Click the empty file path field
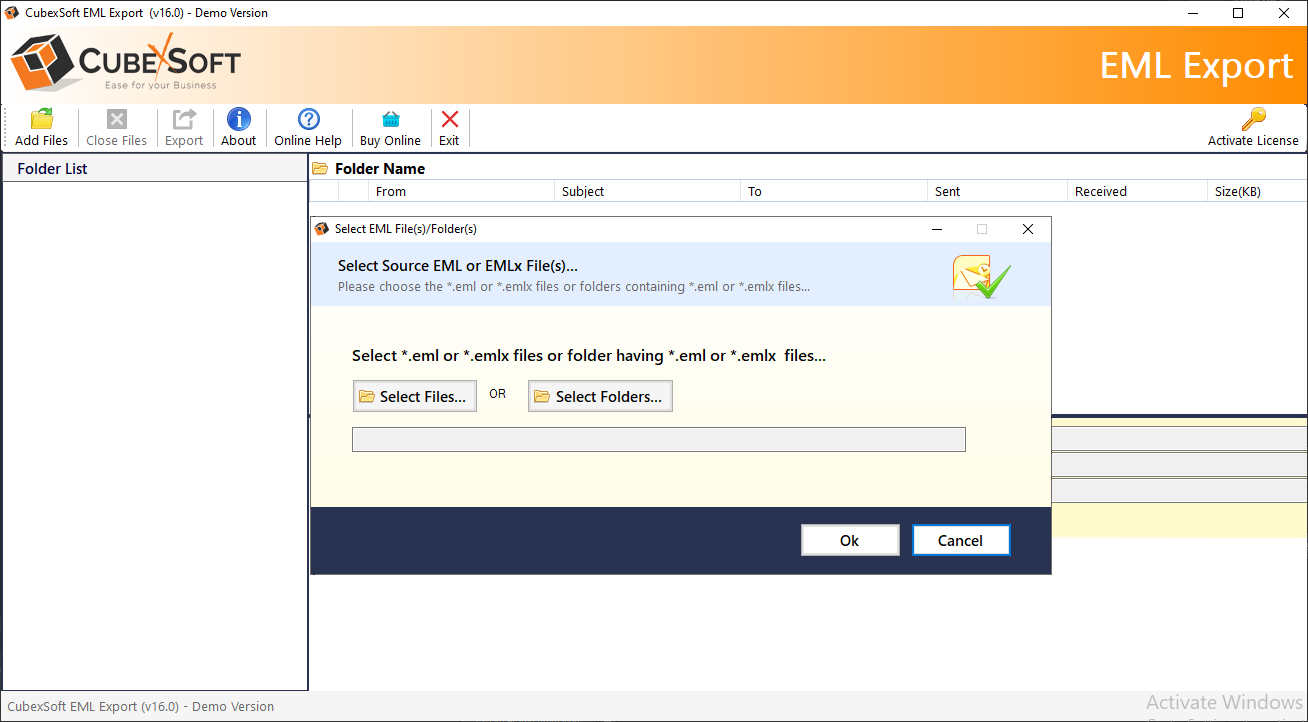Image resolution: width=1308 pixels, height=722 pixels. [658, 440]
